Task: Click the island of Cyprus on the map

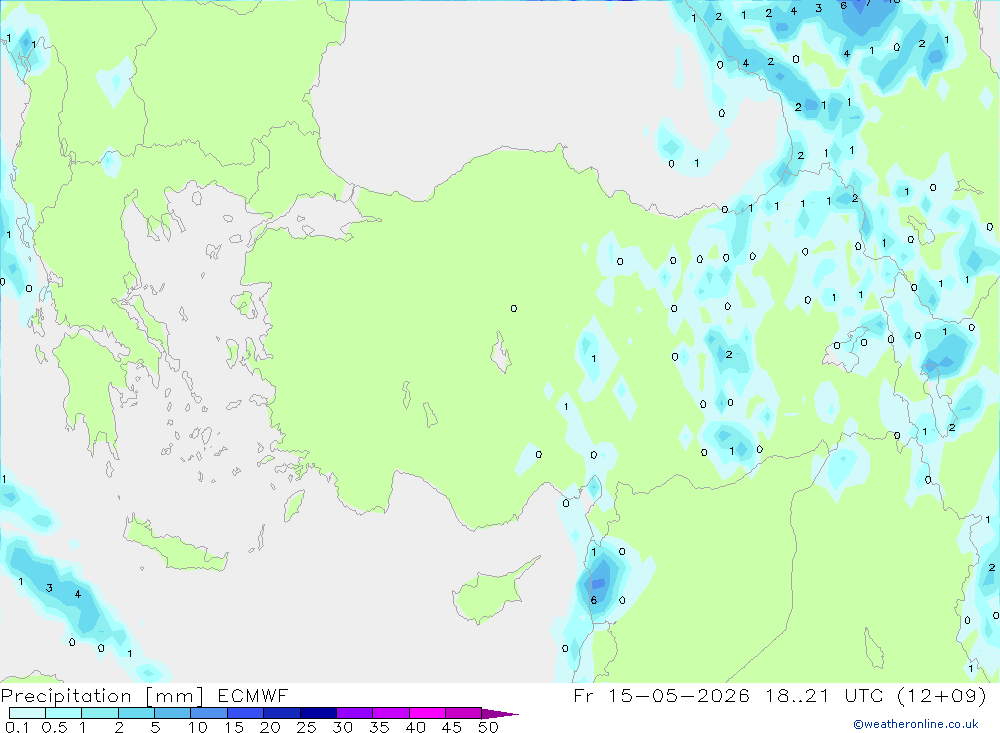Action: coord(490,594)
